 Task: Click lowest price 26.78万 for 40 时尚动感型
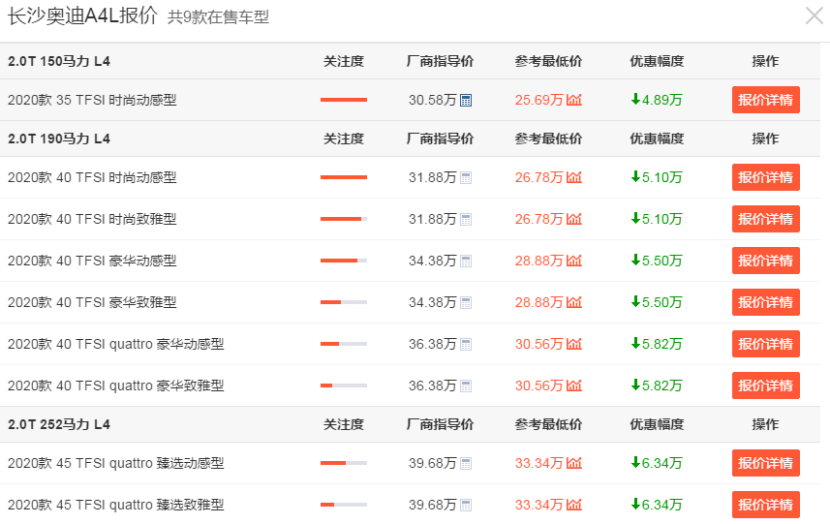(x=539, y=178)
